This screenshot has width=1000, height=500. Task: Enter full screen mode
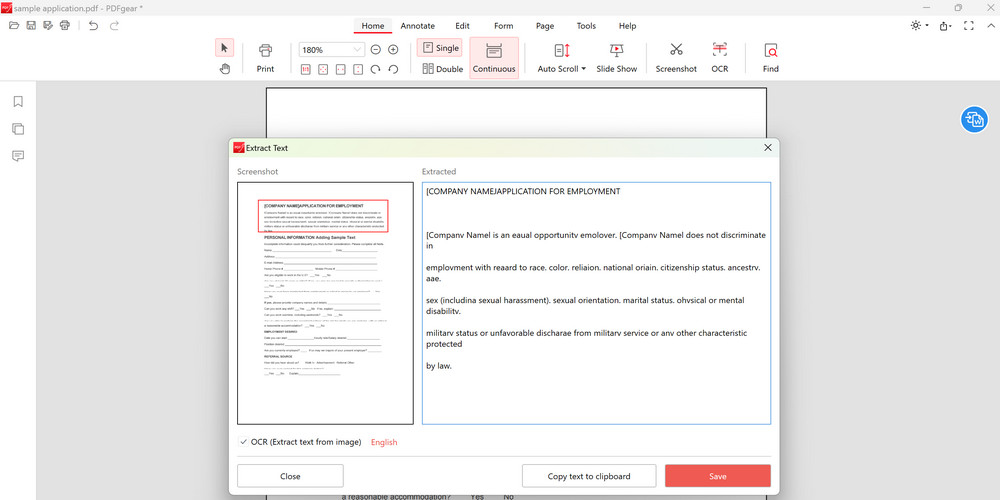[x=969, y=26]
